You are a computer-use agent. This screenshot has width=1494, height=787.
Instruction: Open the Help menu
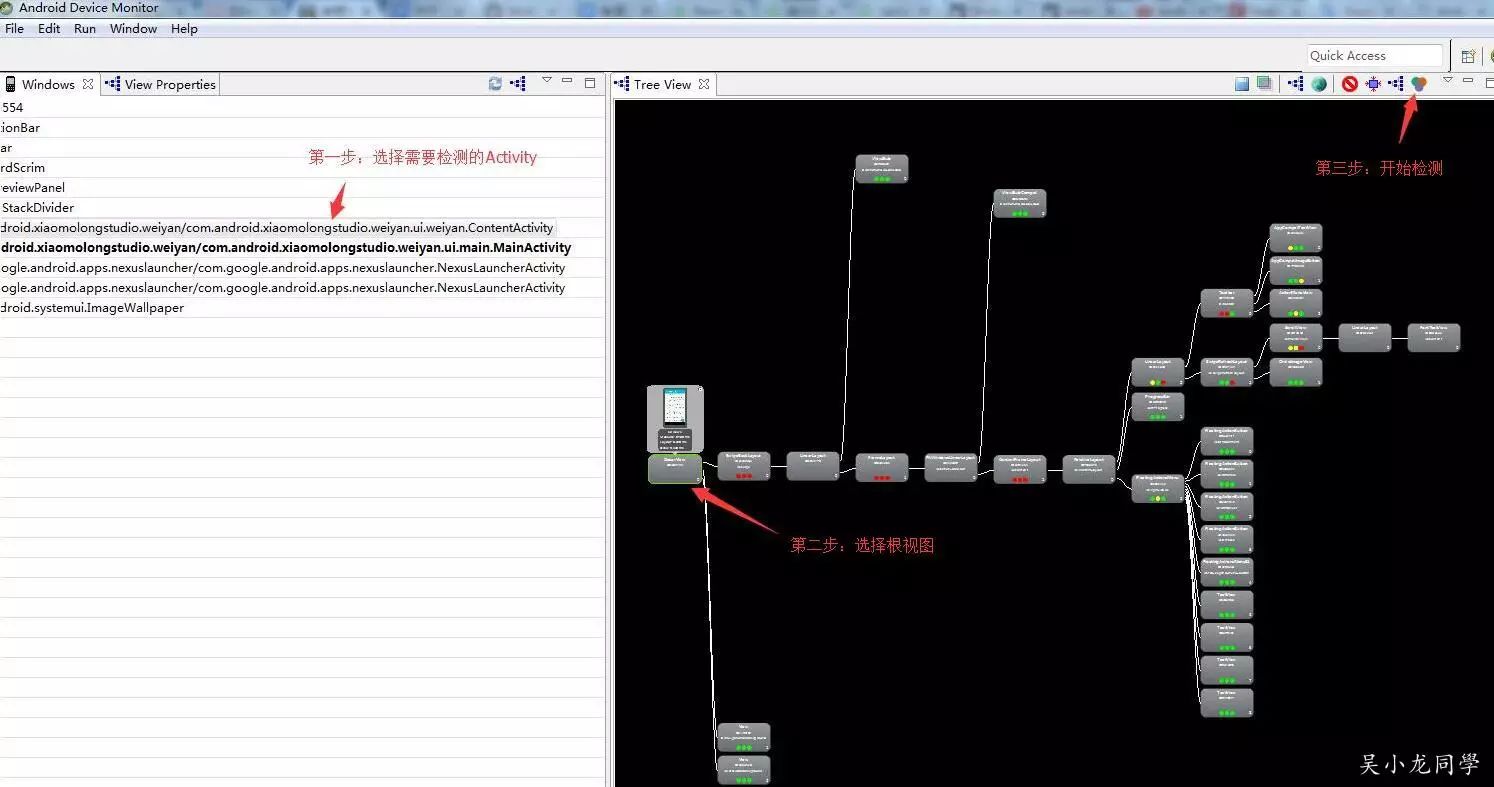coord(184,29)
